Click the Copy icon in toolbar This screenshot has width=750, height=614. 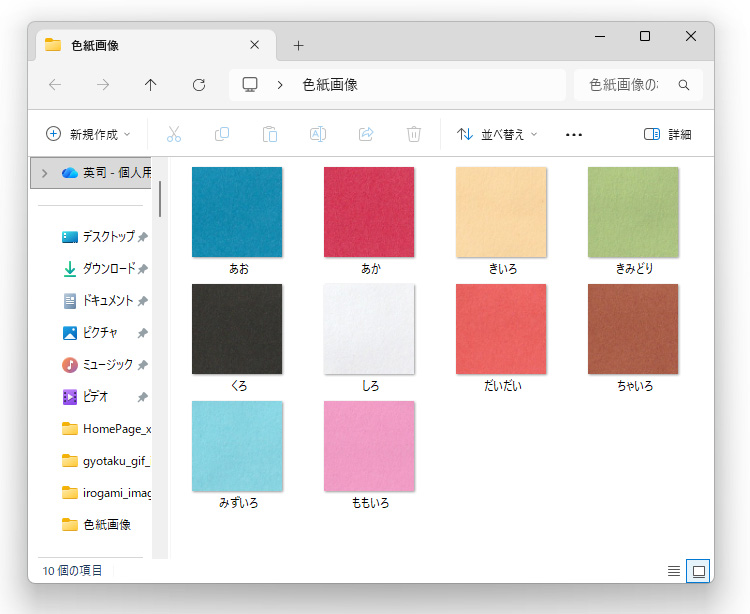coord(222,134)
